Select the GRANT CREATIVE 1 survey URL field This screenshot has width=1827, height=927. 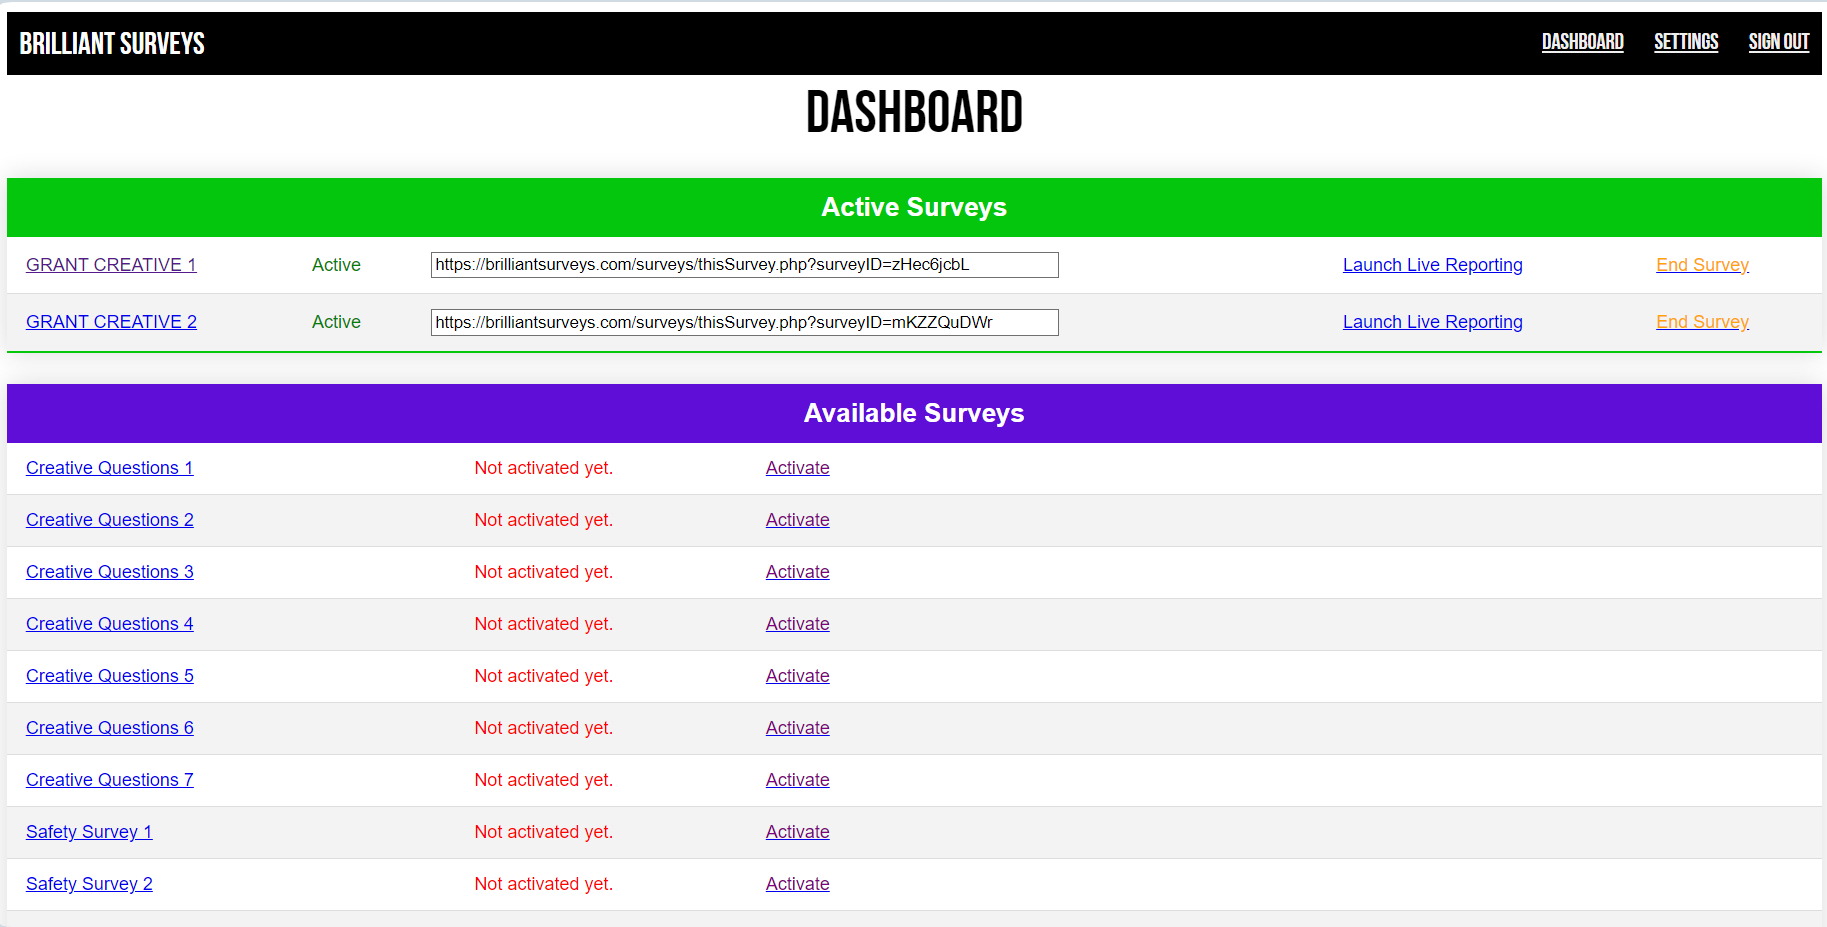[x=744, y=265]
